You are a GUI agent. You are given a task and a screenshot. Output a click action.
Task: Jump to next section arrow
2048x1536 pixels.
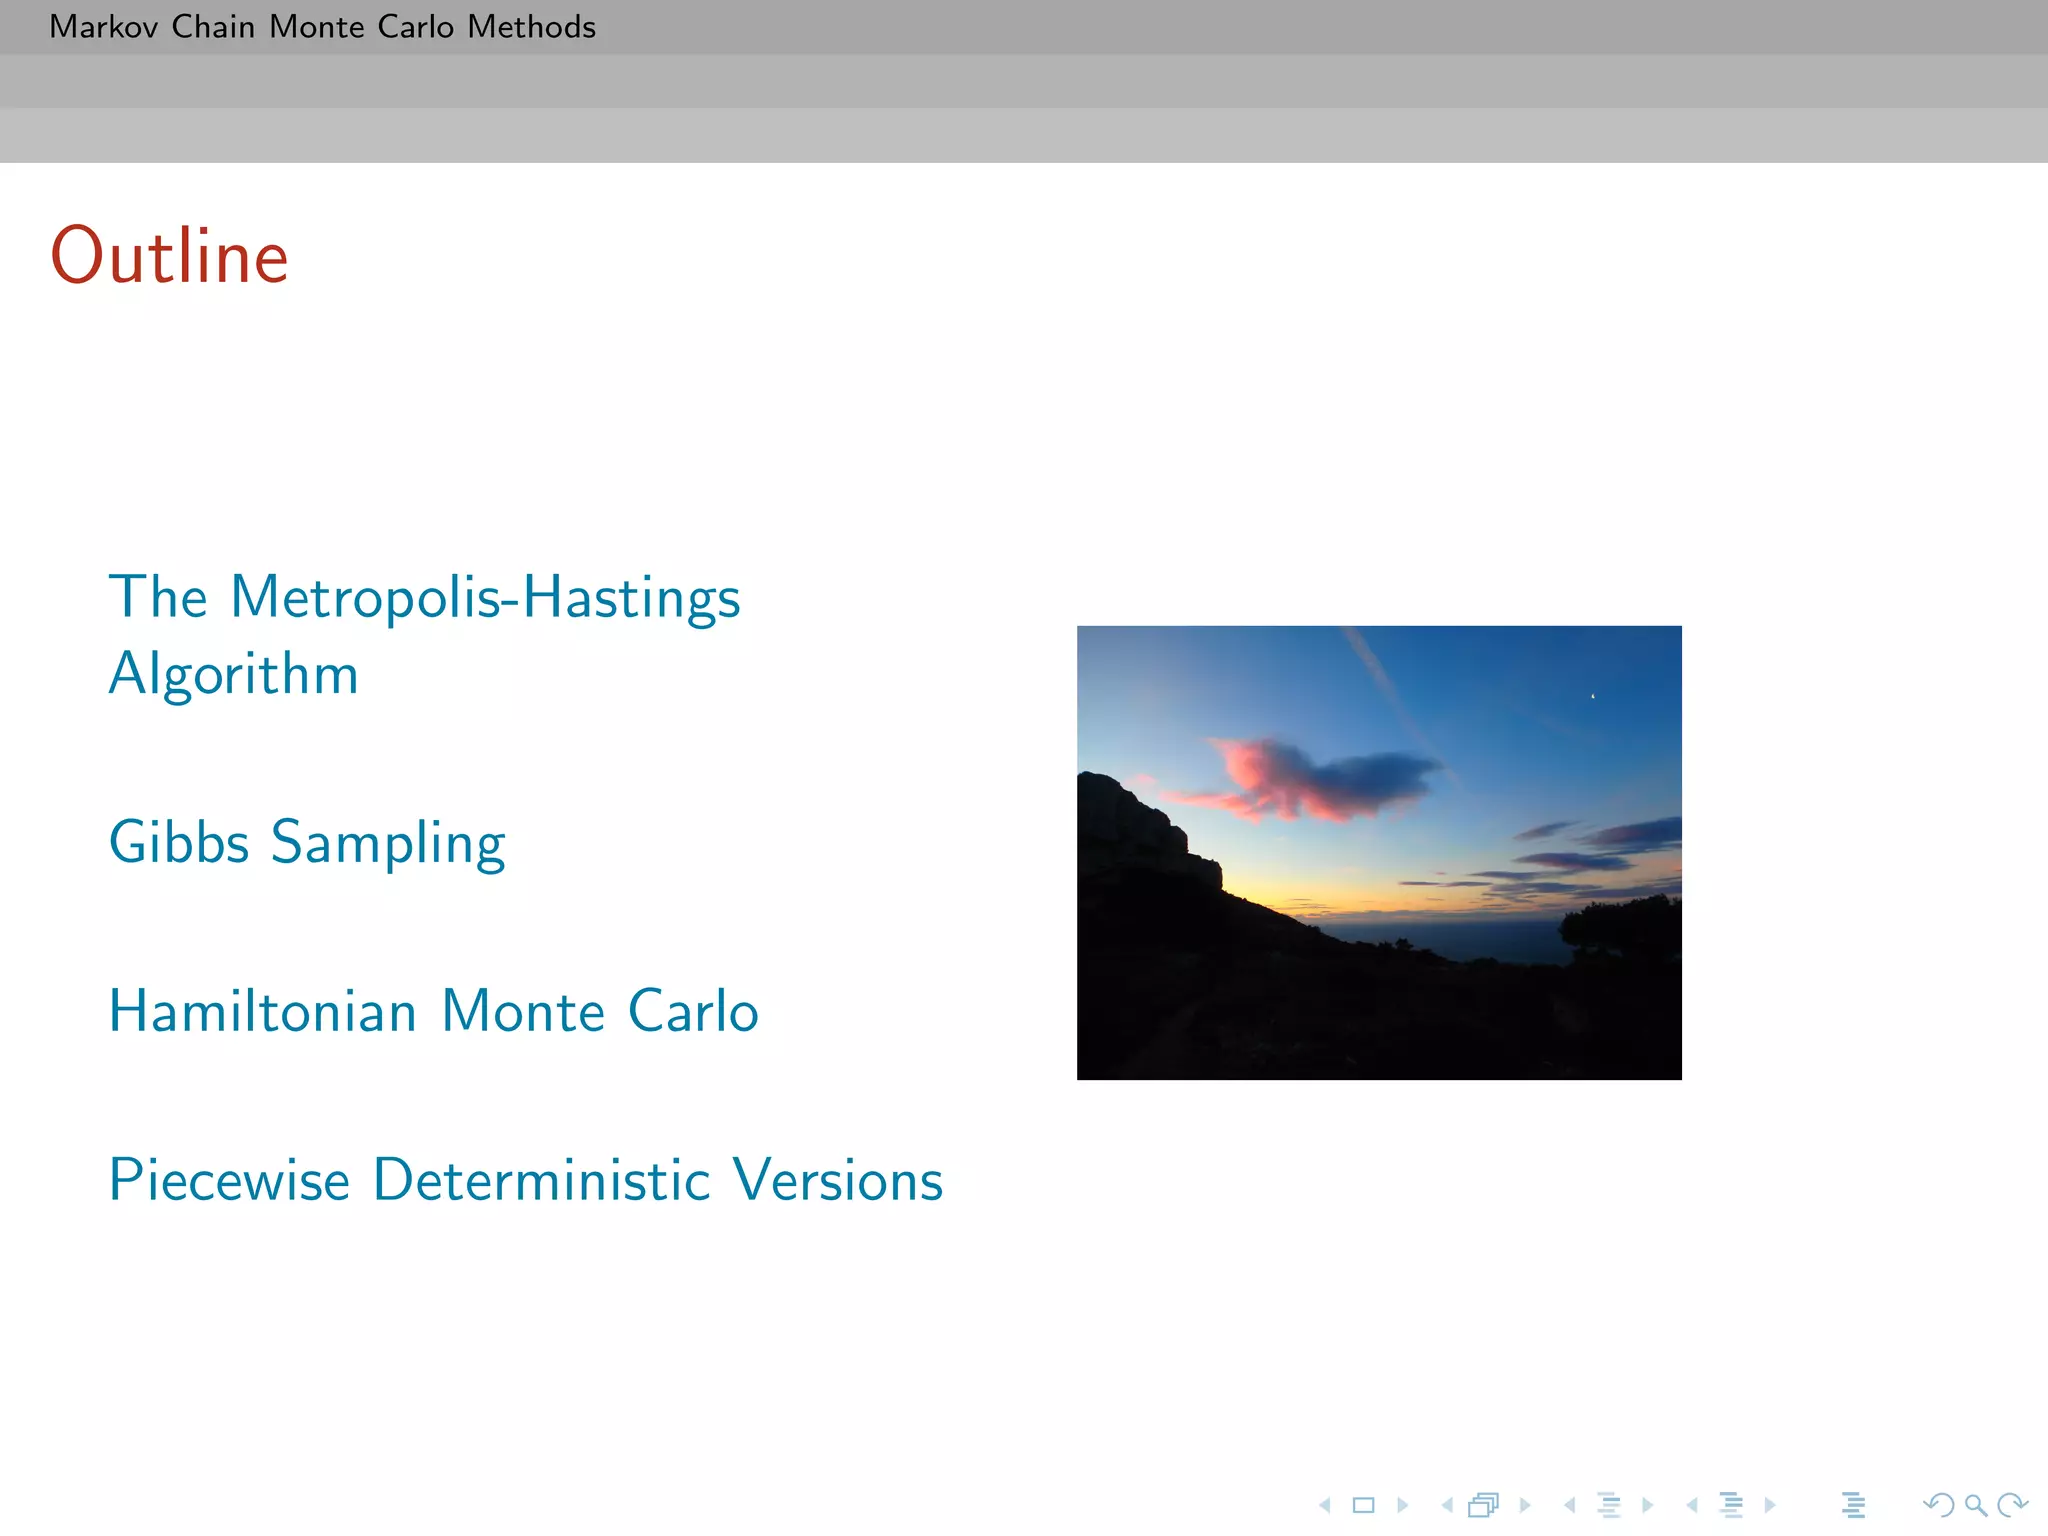click(1770, 1505)
